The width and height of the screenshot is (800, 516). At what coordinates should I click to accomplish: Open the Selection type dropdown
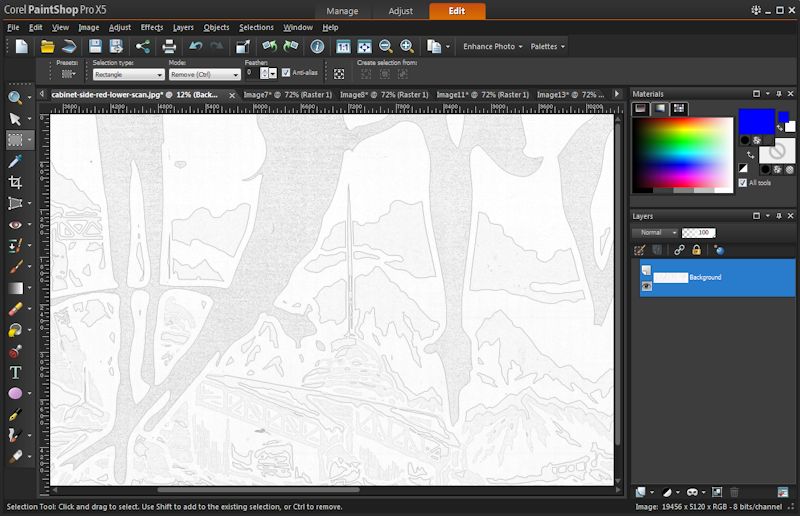tap(128, 74)
